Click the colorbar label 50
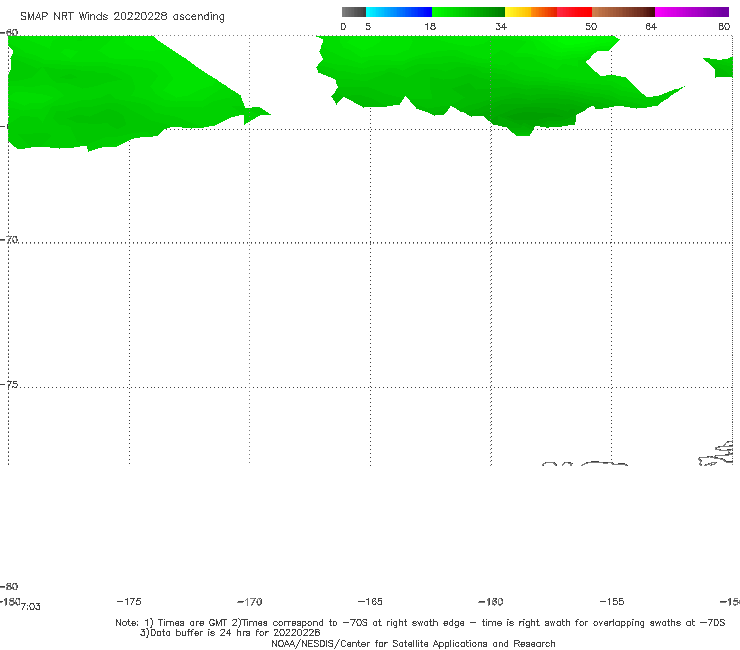The height and width of the screenshot is (650, 740). [591, 26]
